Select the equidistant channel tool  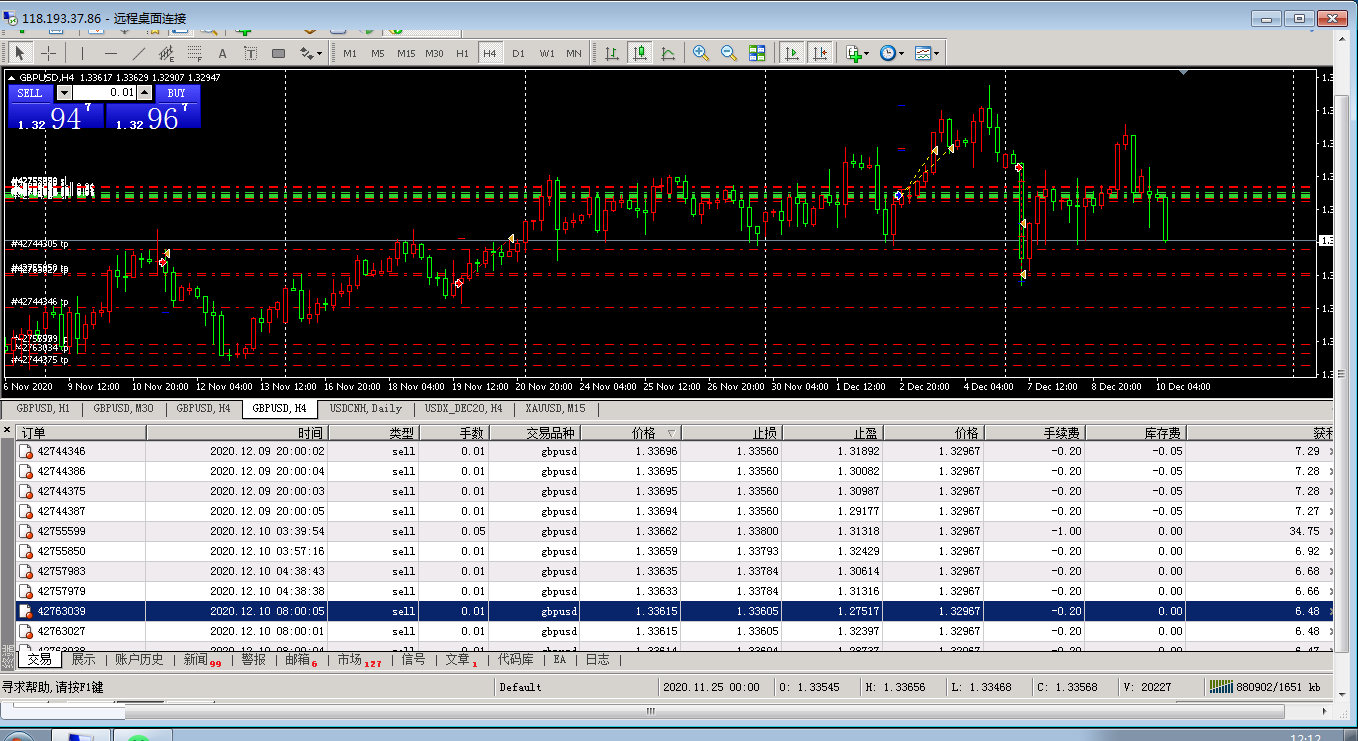(x=166, y=53)
